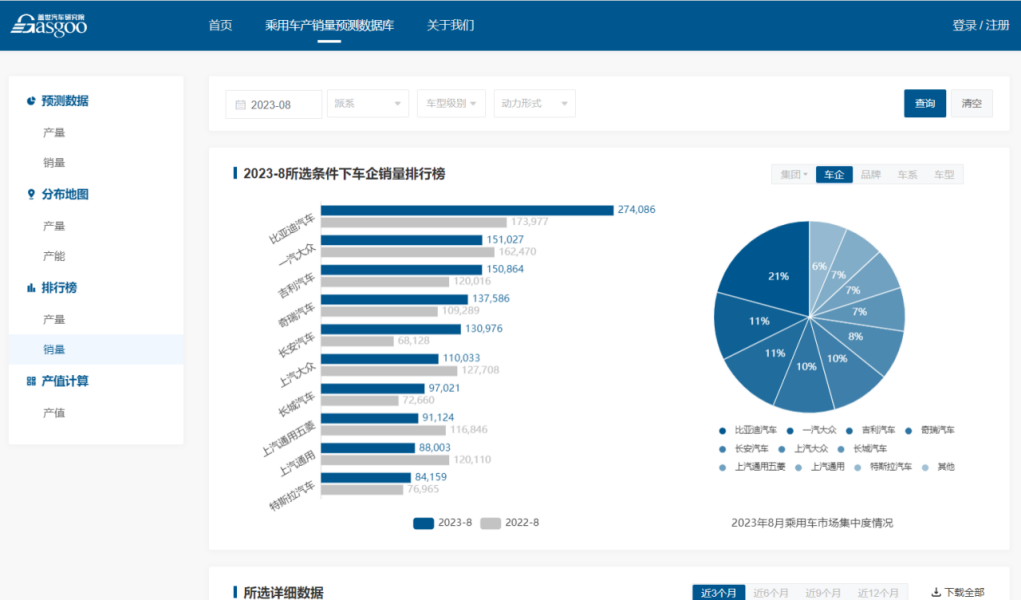The width and height of the screenshot is (1021, 600).
Task: Click the download icon beside 下载全部
Action: (x=936, y=592)
